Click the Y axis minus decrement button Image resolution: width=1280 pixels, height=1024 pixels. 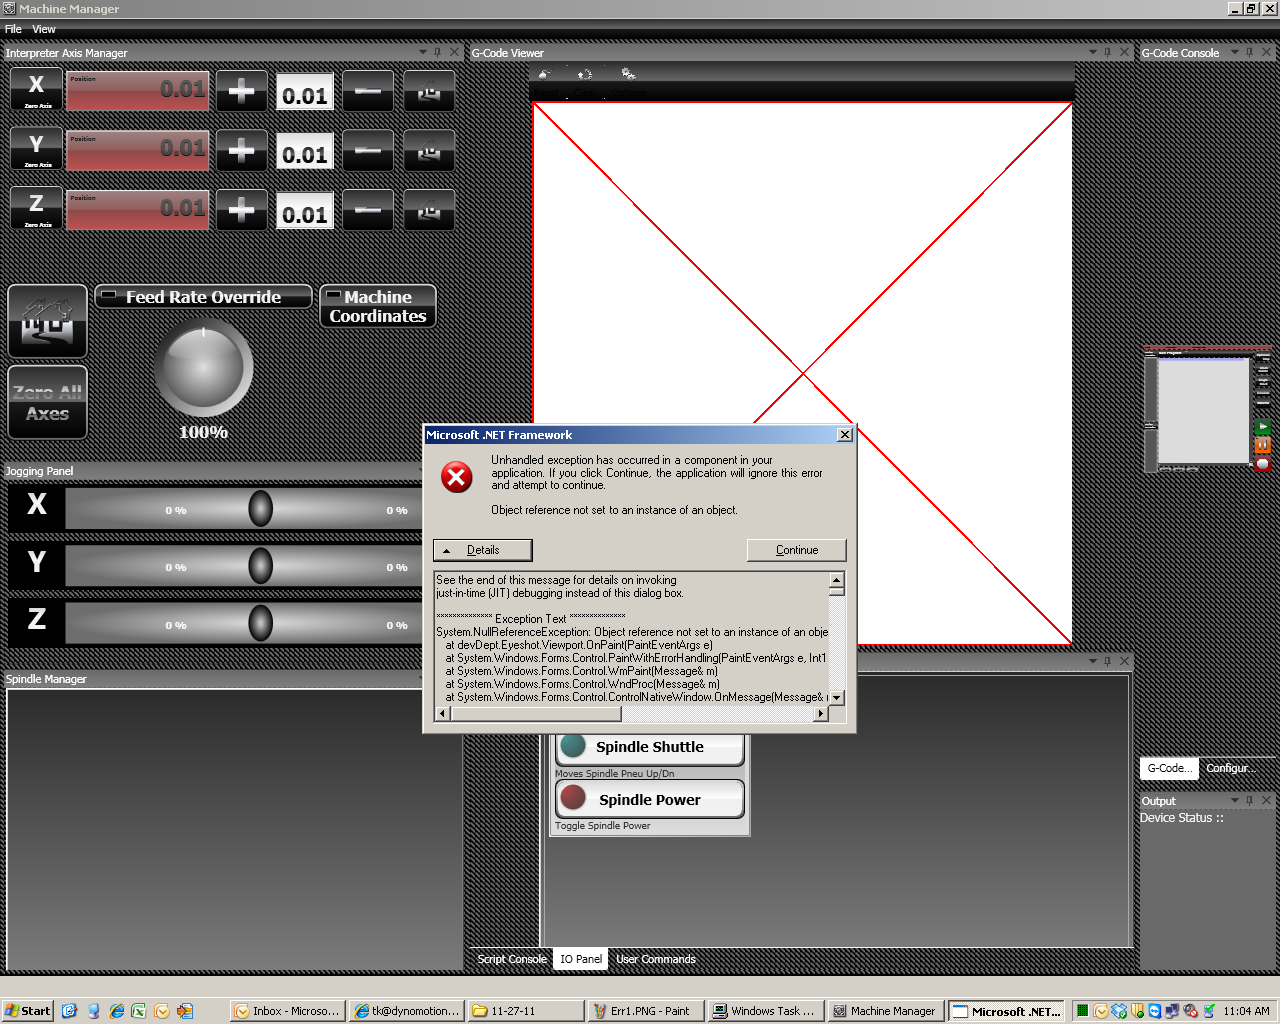tap(367, 152)
